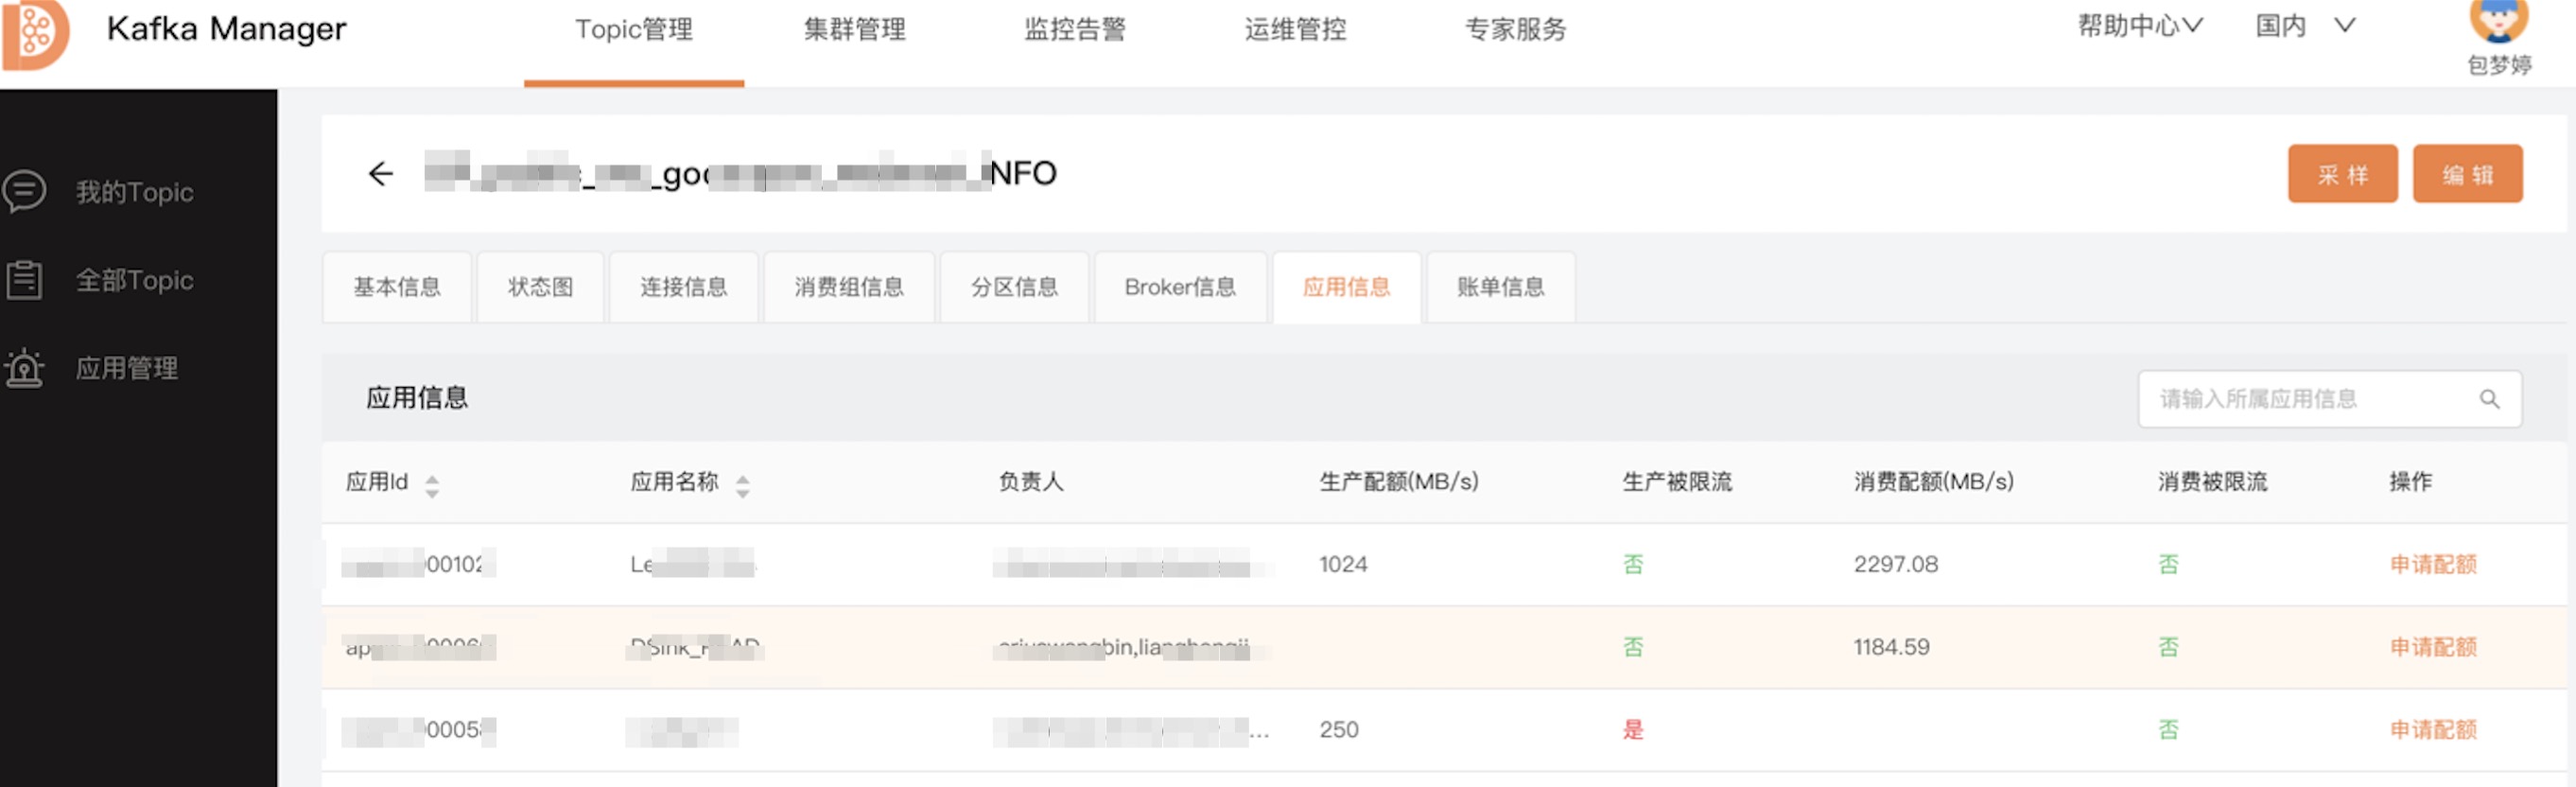
Task: Click the 我的Topic chat bubble icon
Action: click(x=24, y=191)
